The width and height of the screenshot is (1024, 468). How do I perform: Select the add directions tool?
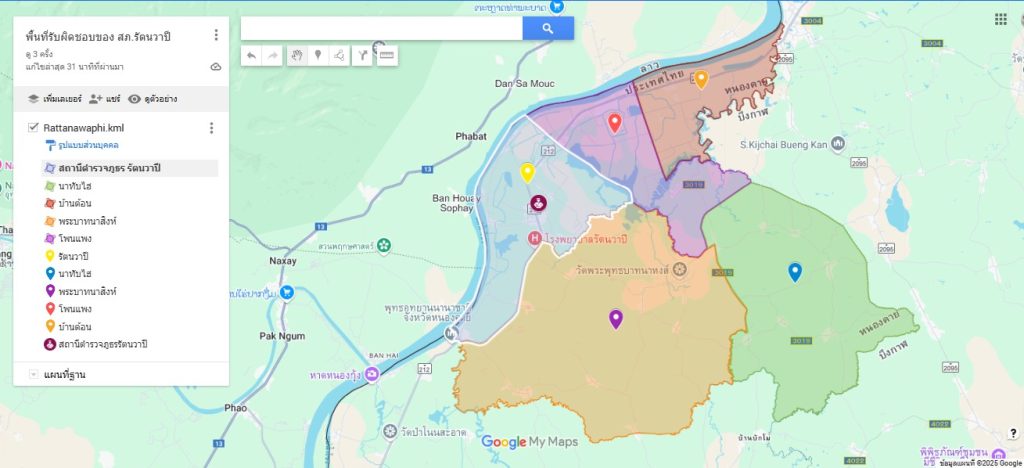[363, 55]
